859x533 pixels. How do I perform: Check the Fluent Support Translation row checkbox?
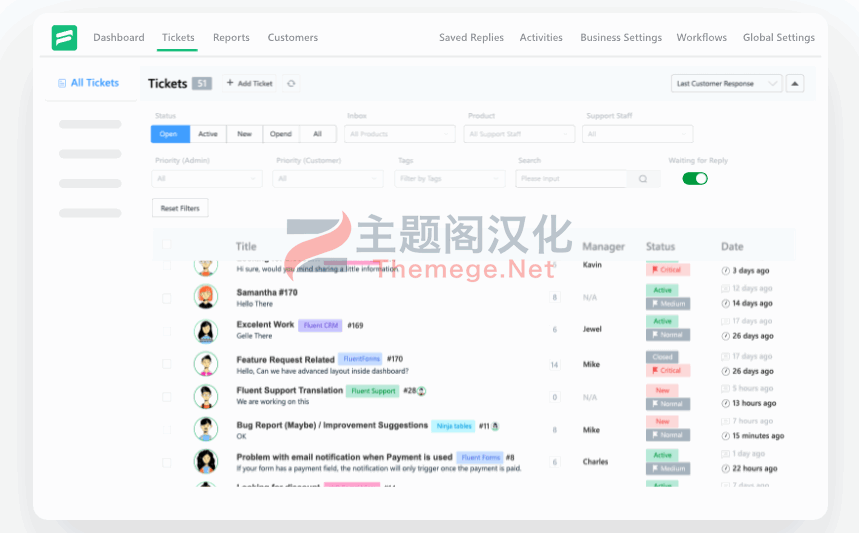tap(167, 397)
